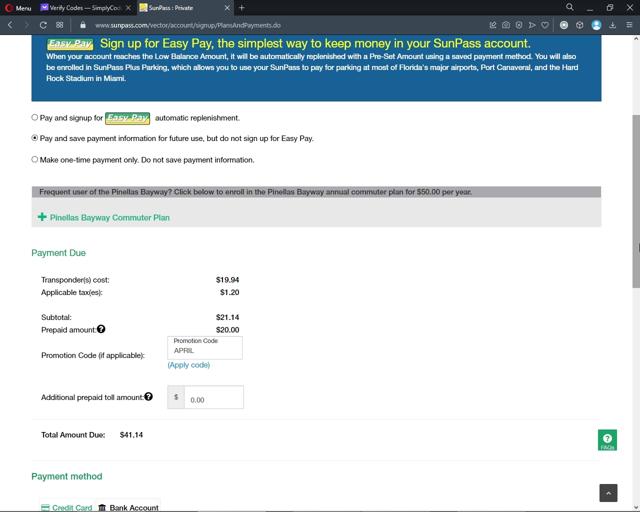Open the tab search magnifier icon
640x512 pixels.
(570, 7)
